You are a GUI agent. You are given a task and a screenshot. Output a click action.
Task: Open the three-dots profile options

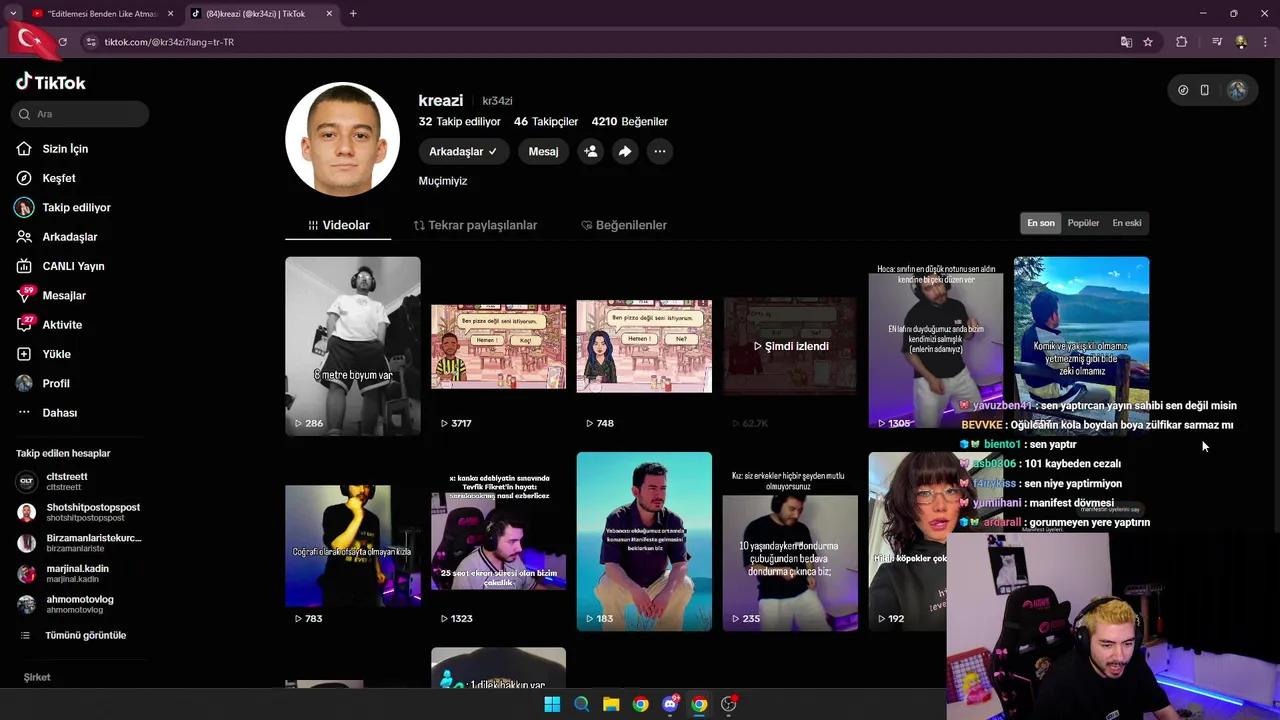pyautogui.click(x=660, y=151)
